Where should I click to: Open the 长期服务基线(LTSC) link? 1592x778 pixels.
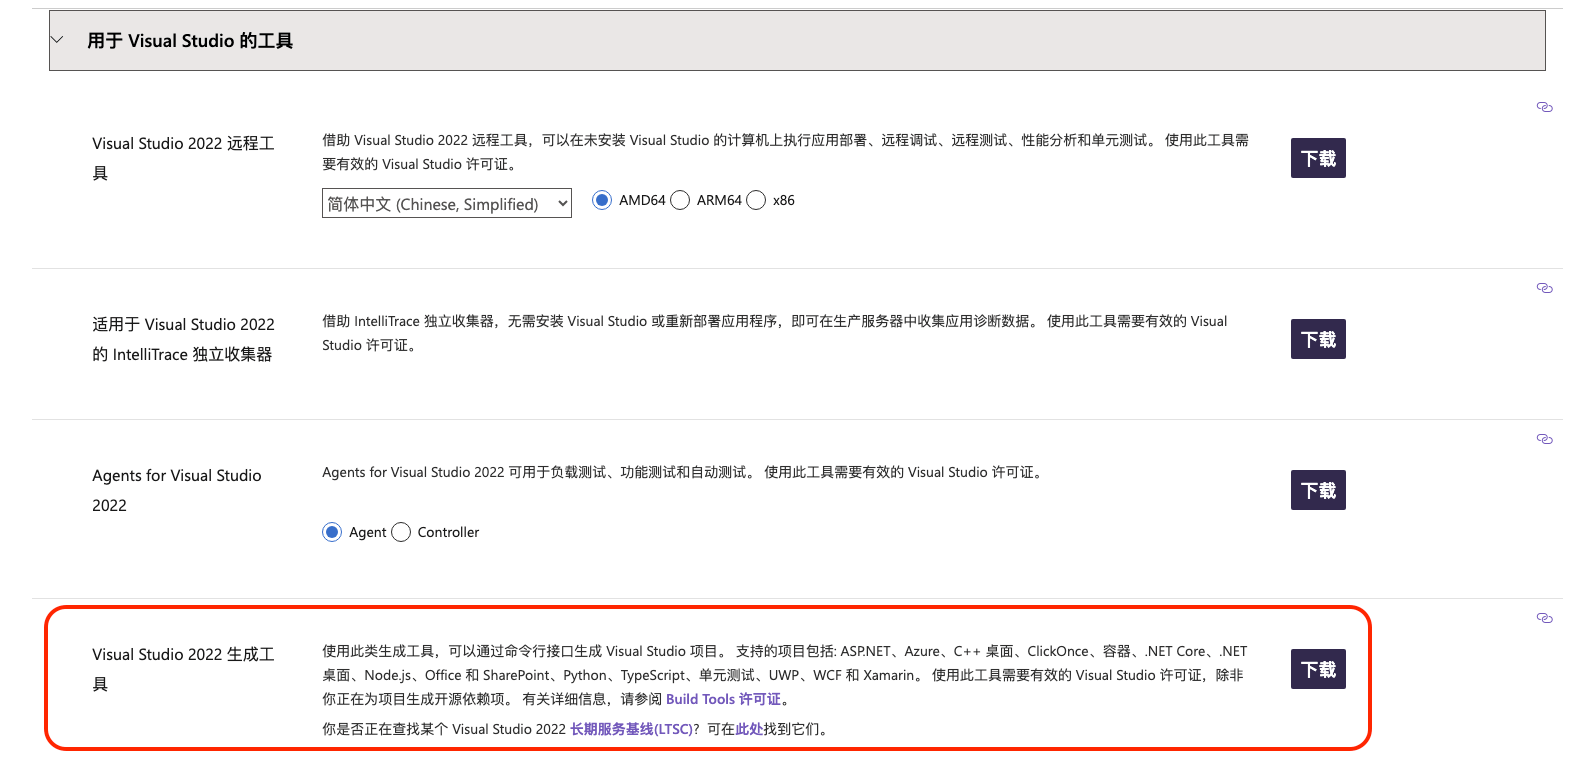pos(631,729)
